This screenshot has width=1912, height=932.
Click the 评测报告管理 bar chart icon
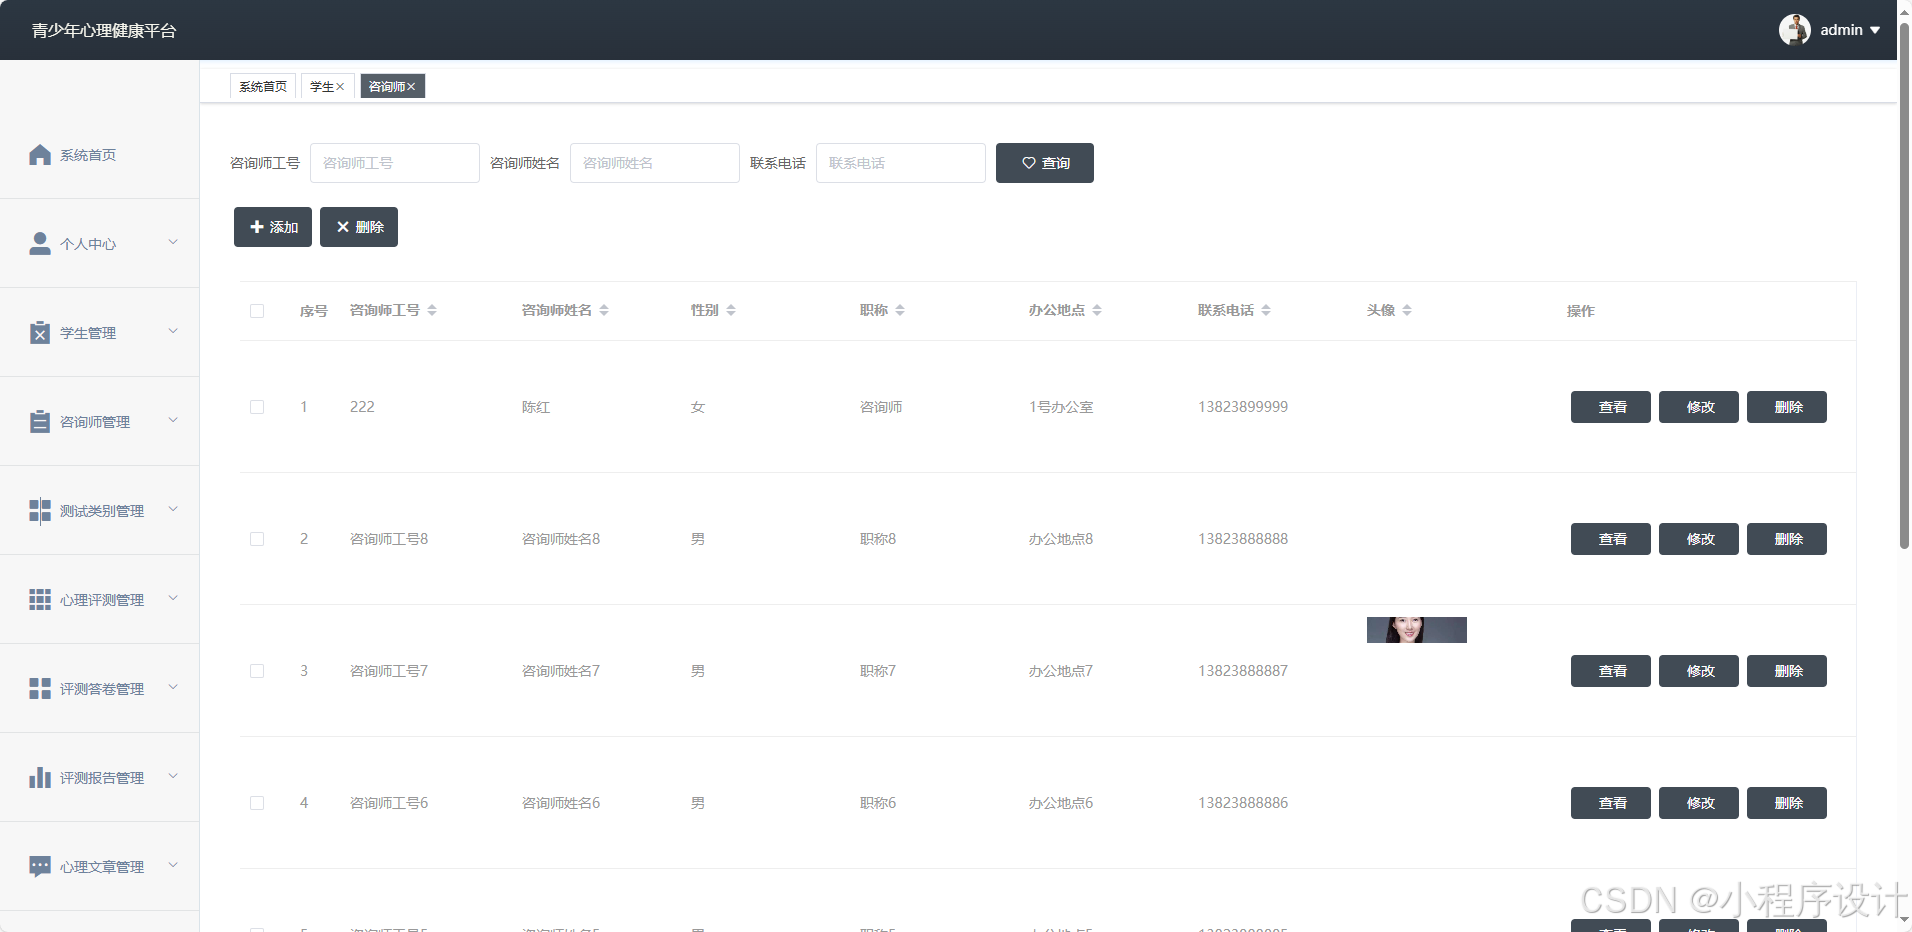(40, 778)
